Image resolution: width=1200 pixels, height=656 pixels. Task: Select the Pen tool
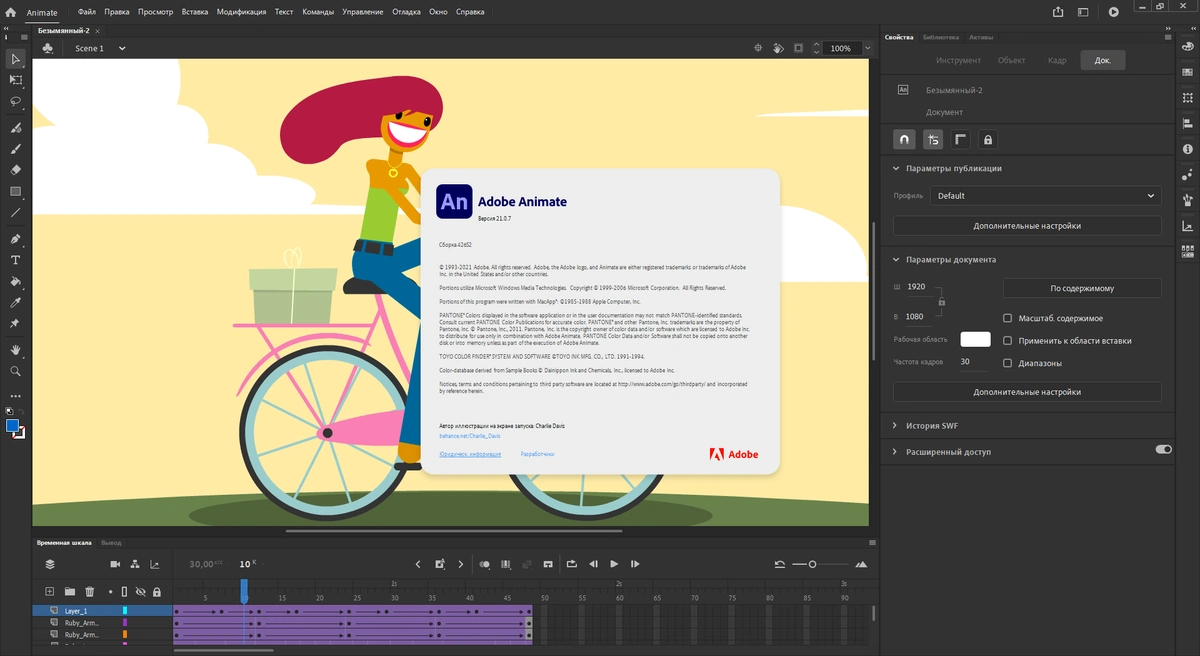click(x=15, y=239)
